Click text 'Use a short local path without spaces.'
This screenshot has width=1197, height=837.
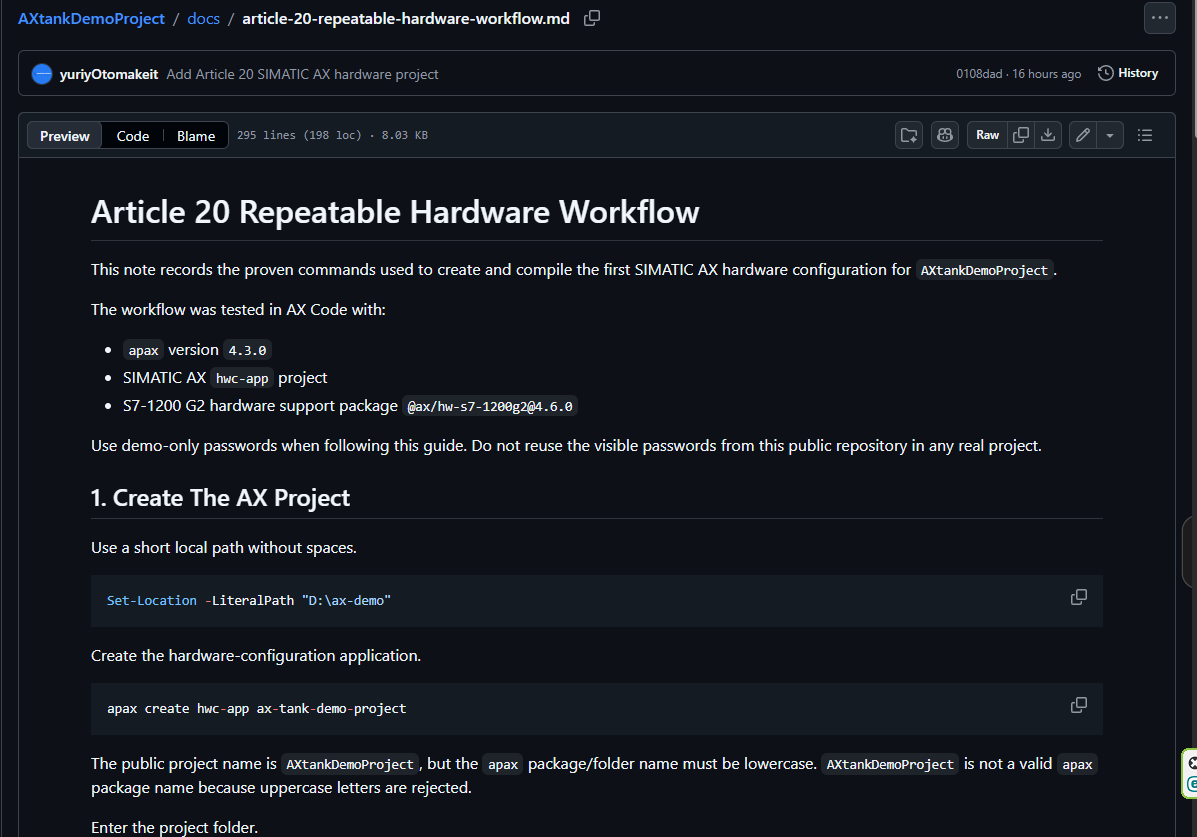coord(224,548)
